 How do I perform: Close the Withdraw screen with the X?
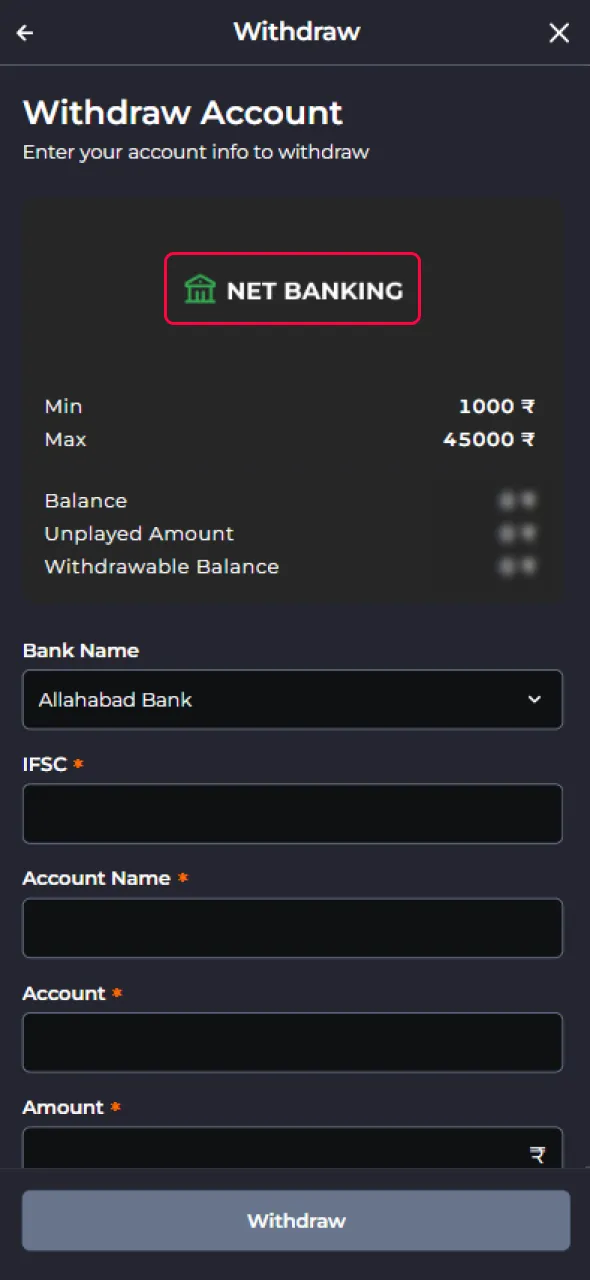pyautogui.click(x=559, y=32)
